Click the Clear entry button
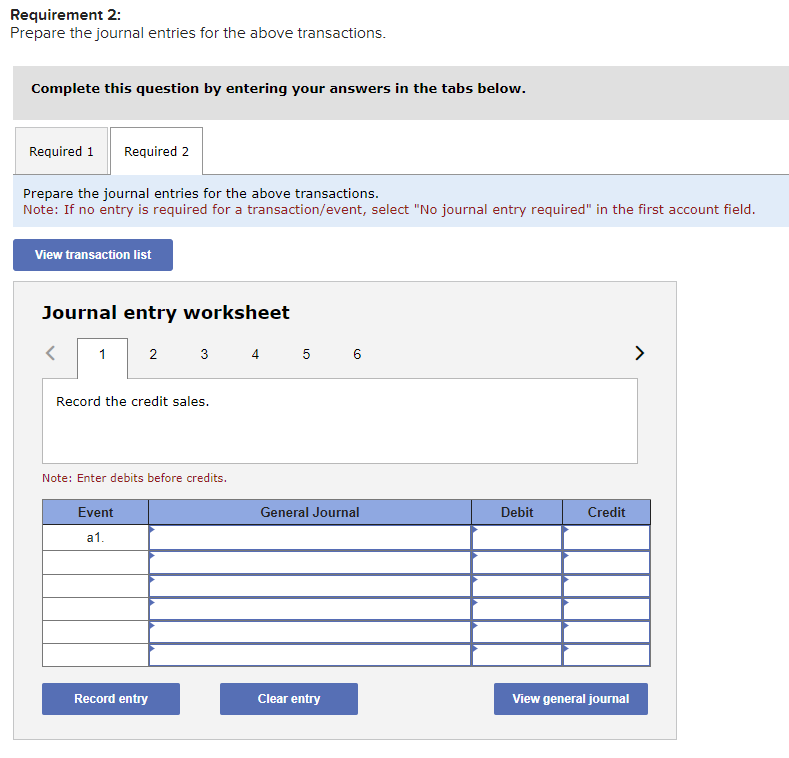Screen dimensions: 789x758 [x=289, y=699]
